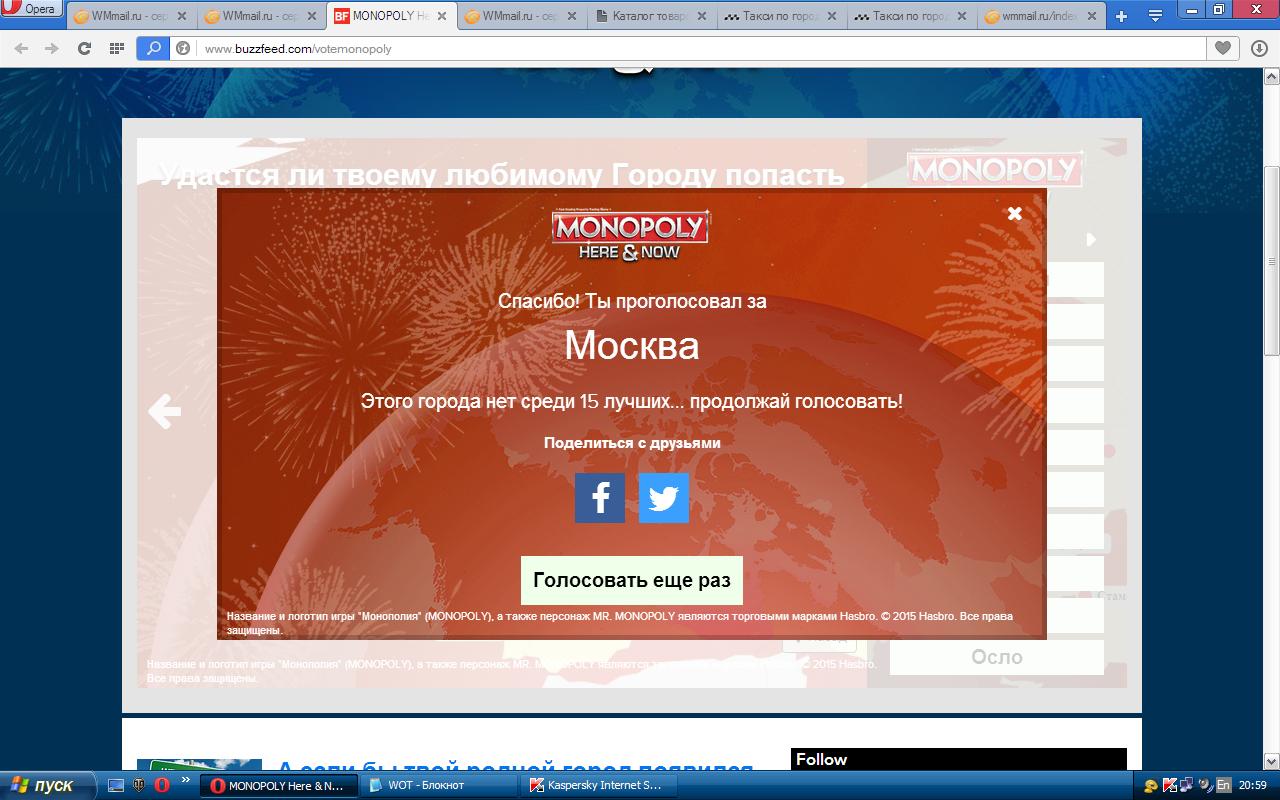Close the Каталог товаров tab

(x=700, y=16)
